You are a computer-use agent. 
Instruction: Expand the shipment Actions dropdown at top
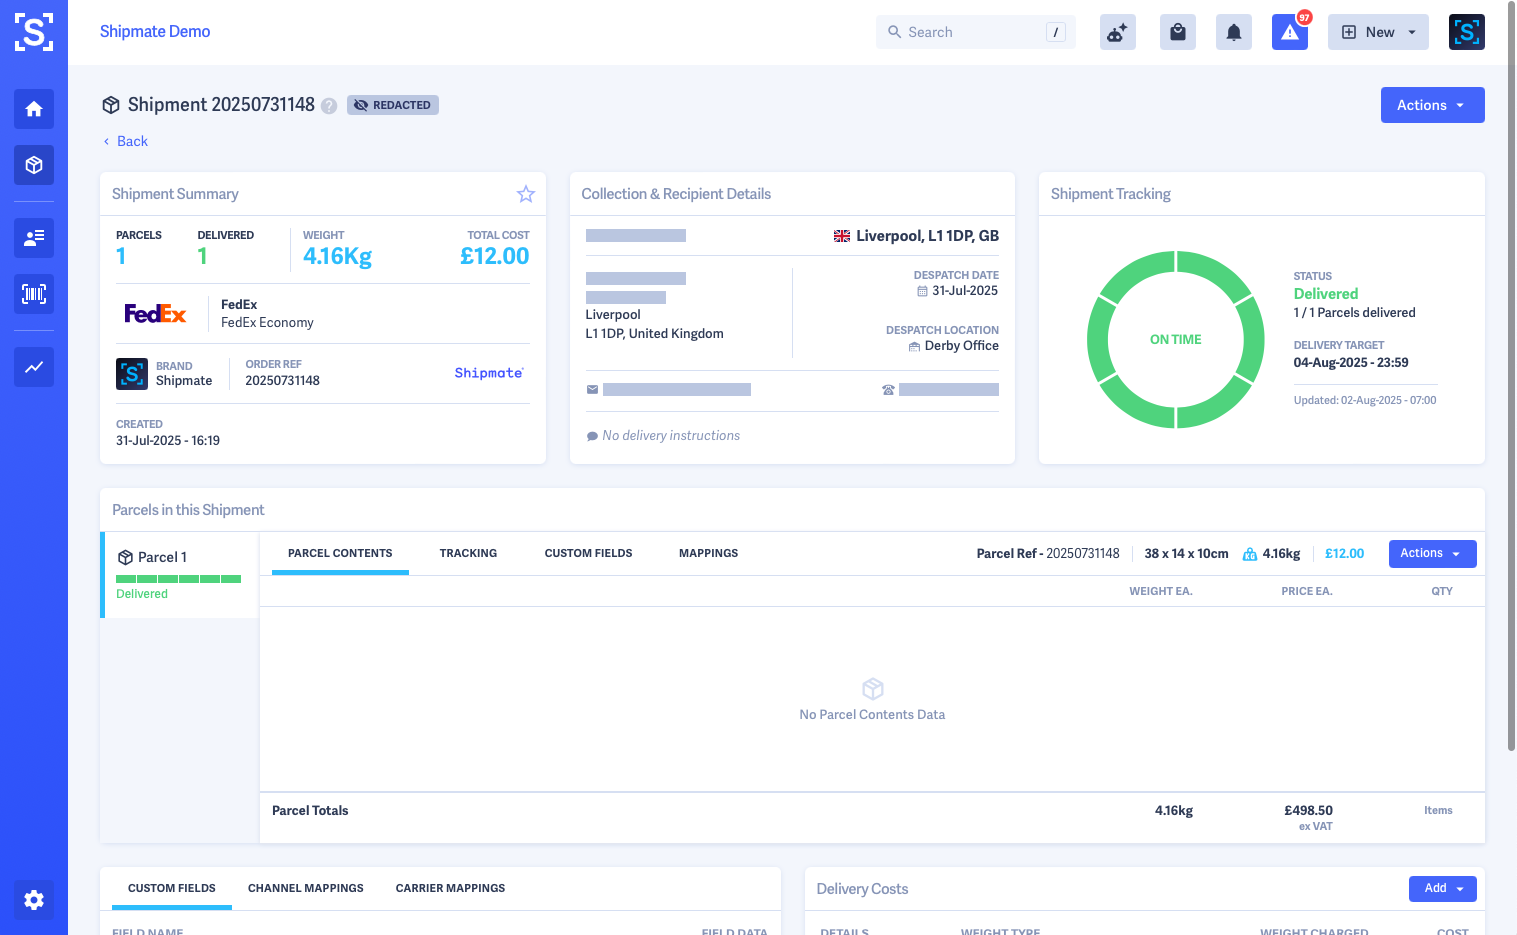[x=1432, y=105]
